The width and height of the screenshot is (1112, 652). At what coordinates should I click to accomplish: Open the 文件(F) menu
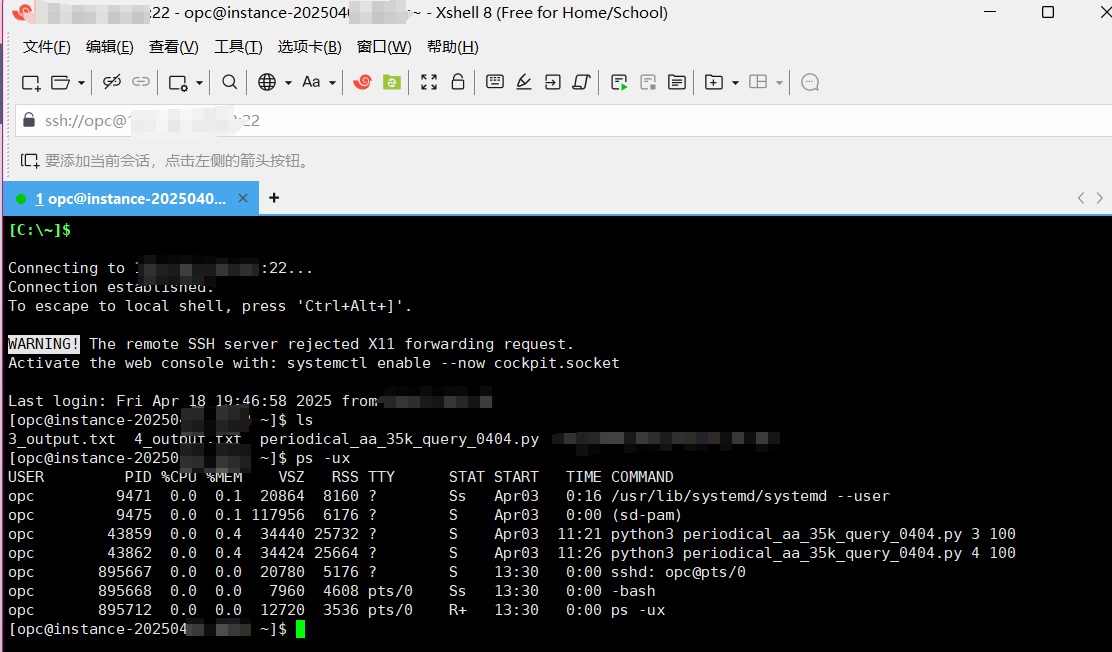pos(46,47)
